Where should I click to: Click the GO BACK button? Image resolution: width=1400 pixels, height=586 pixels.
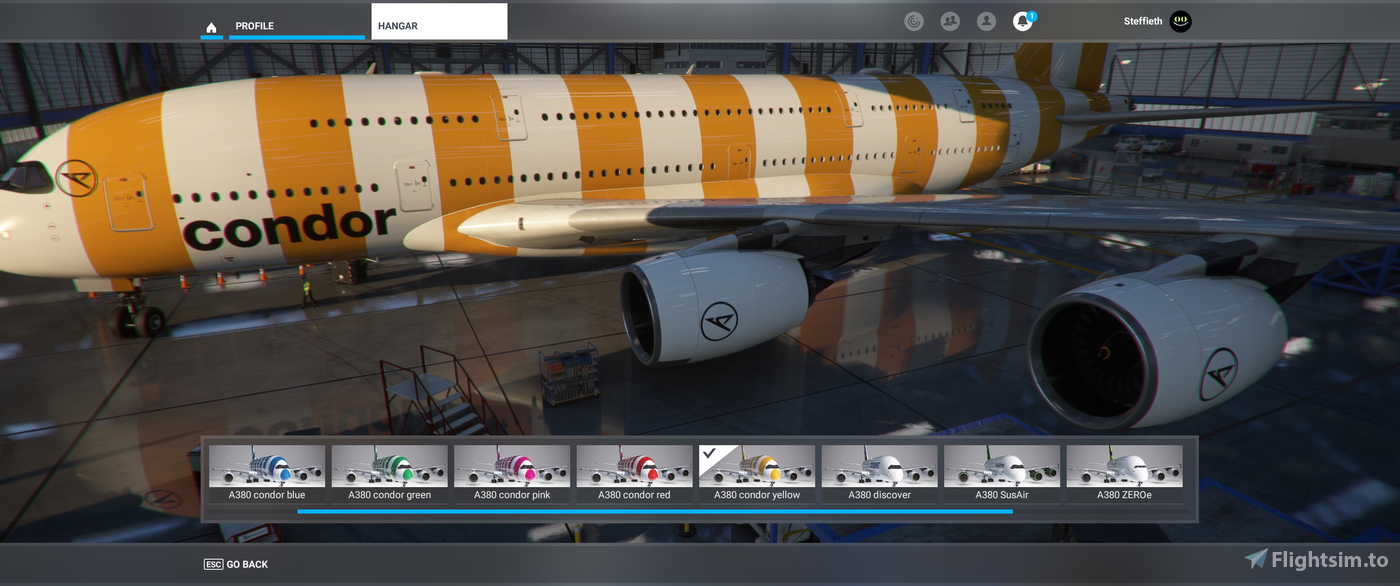coord(236,563)
